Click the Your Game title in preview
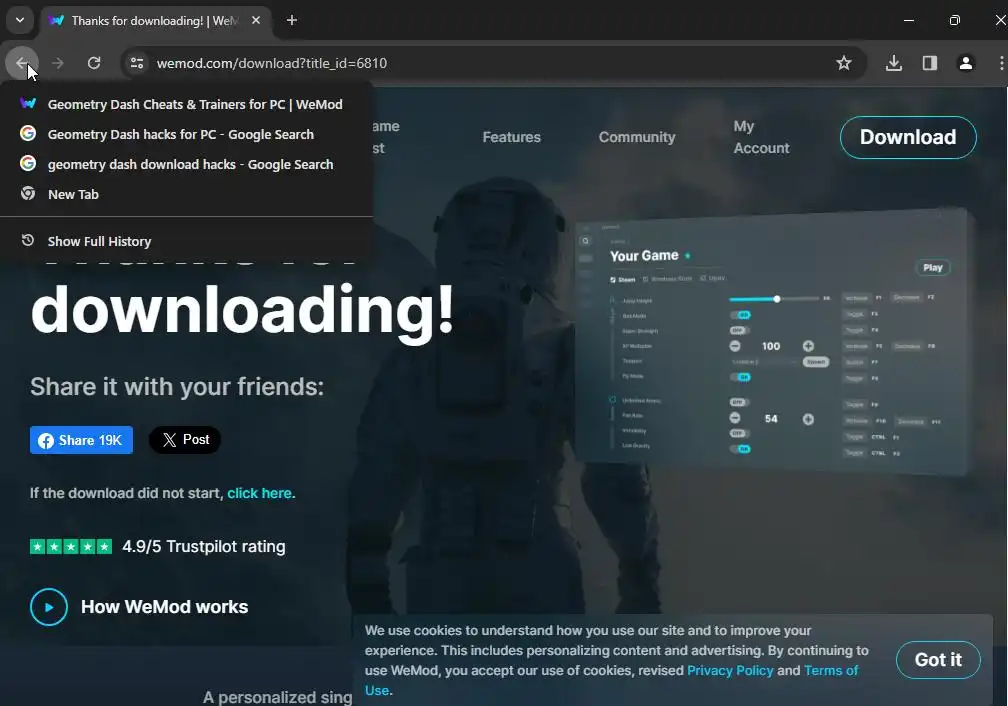Viewport: 1008px width, 706px height. point(644,256)
